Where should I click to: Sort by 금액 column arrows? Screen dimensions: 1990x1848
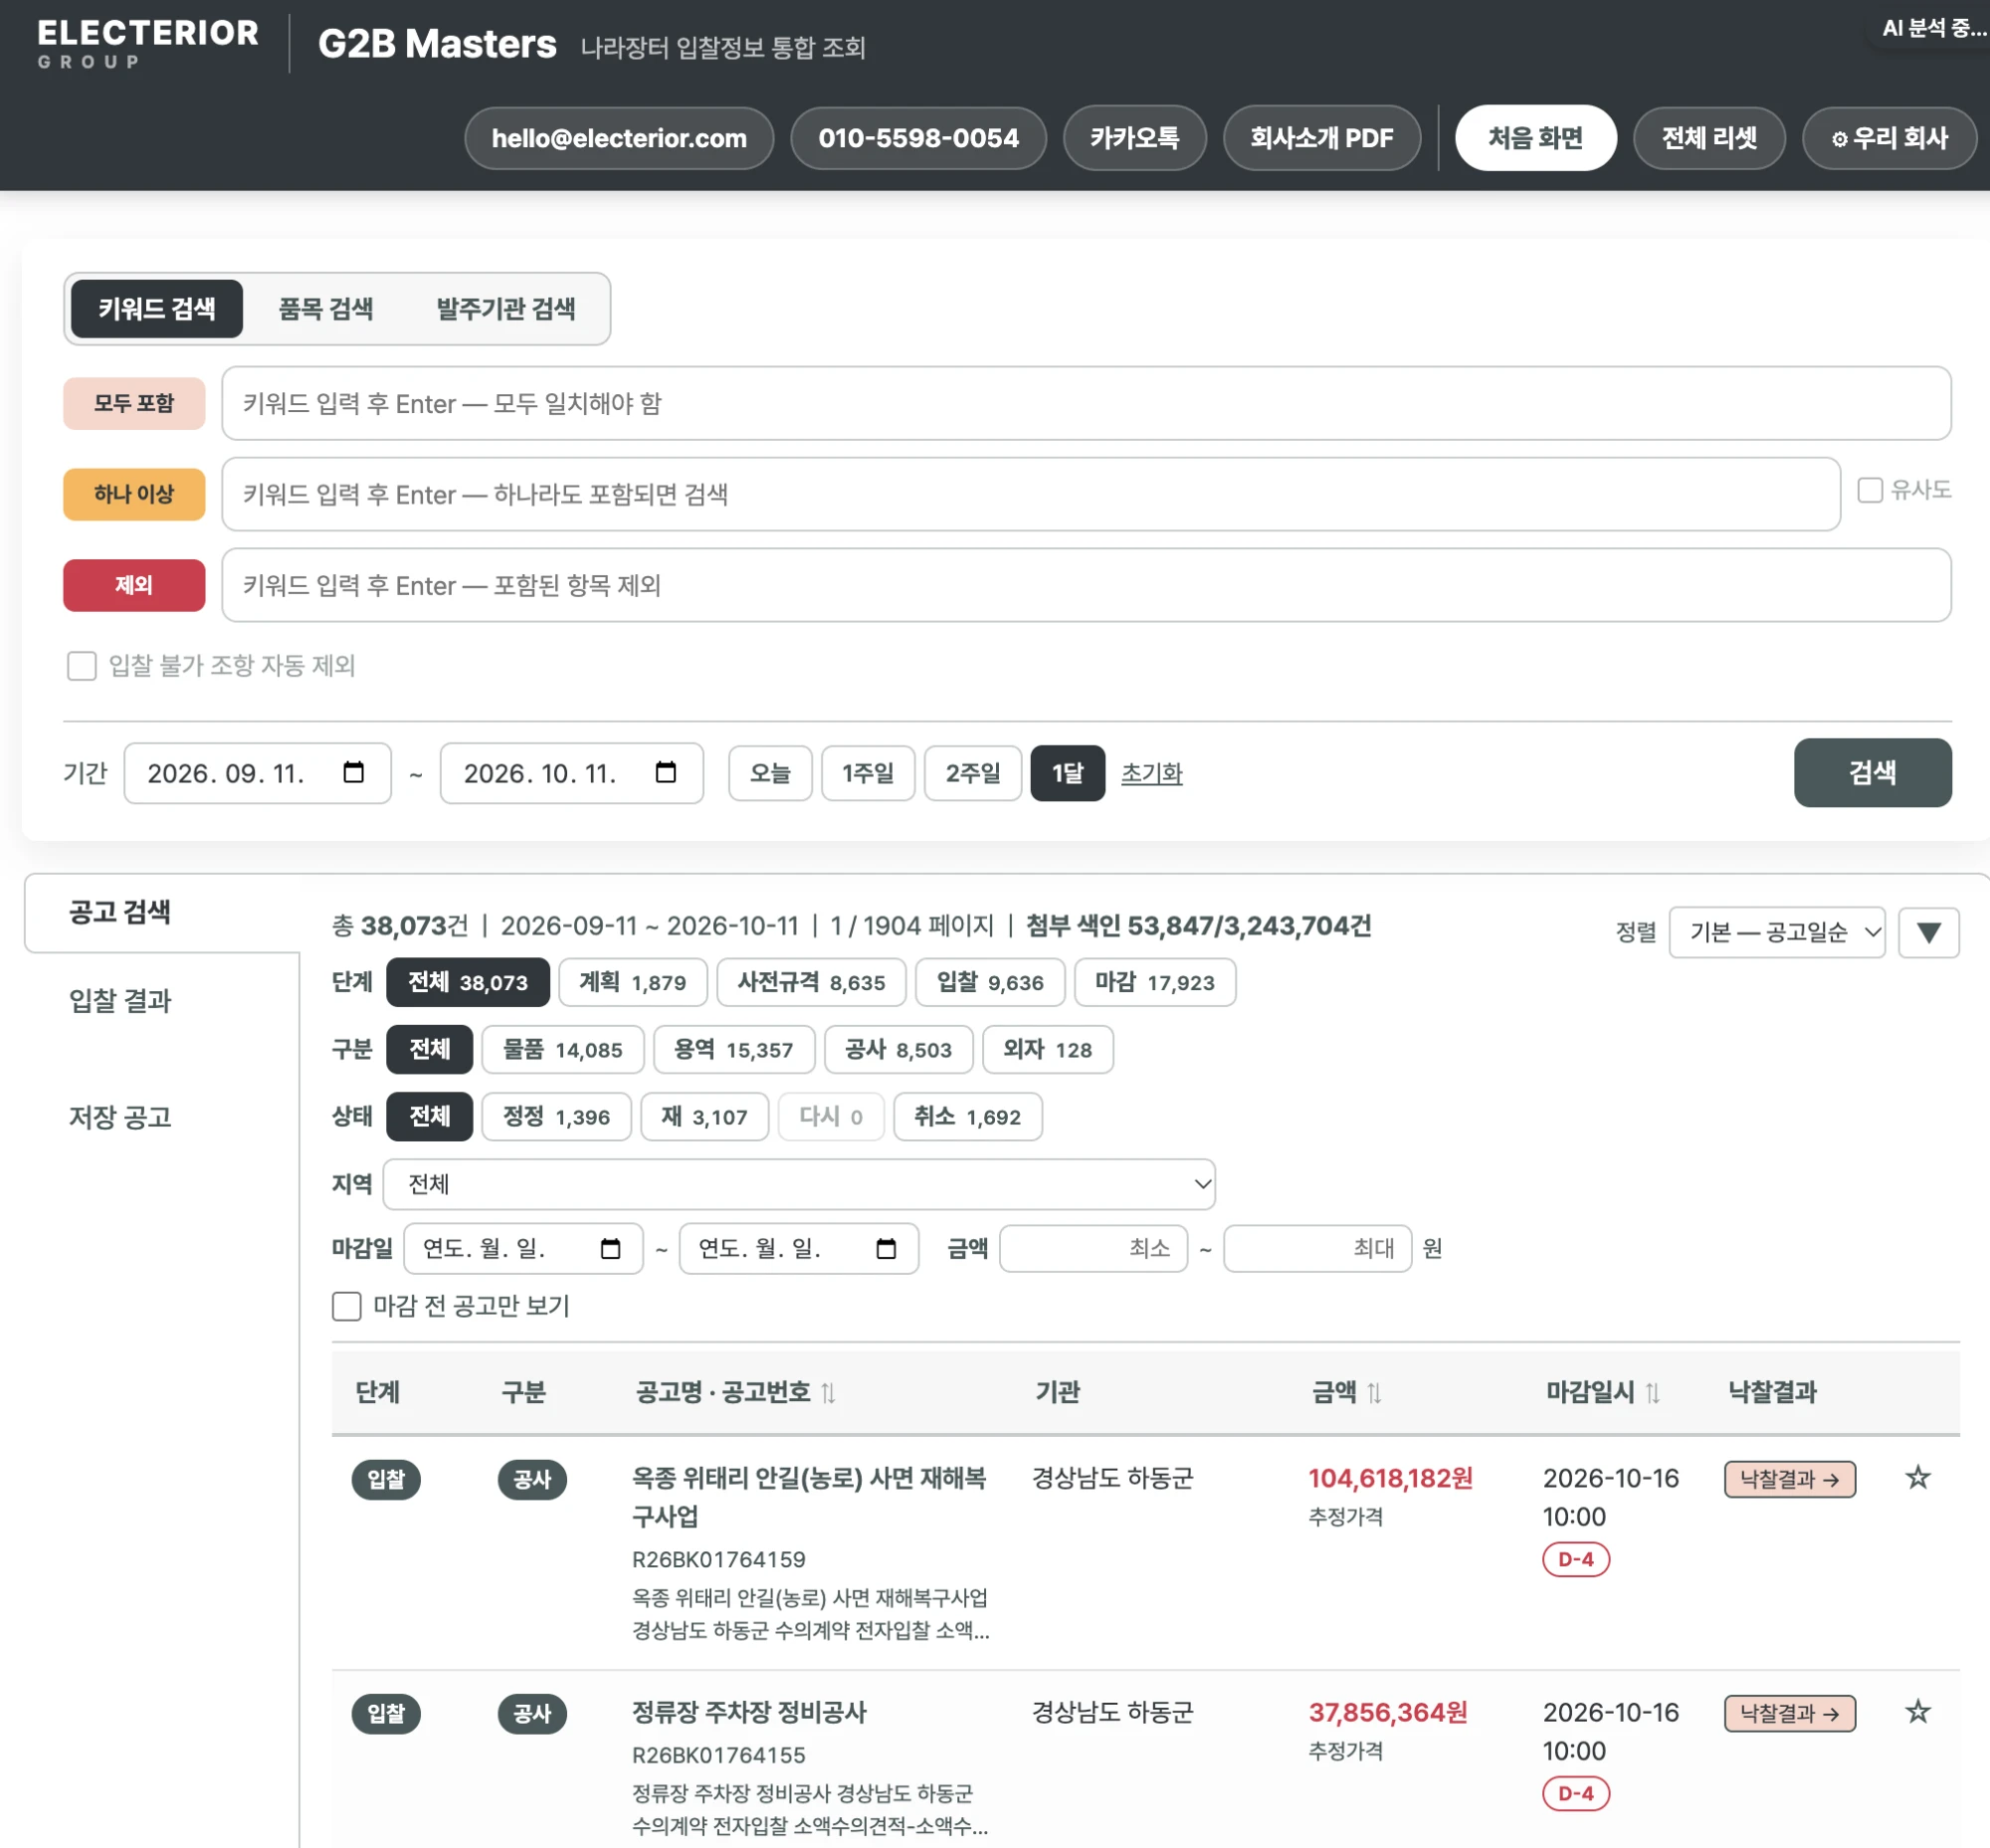[x=1374, y=1392]
